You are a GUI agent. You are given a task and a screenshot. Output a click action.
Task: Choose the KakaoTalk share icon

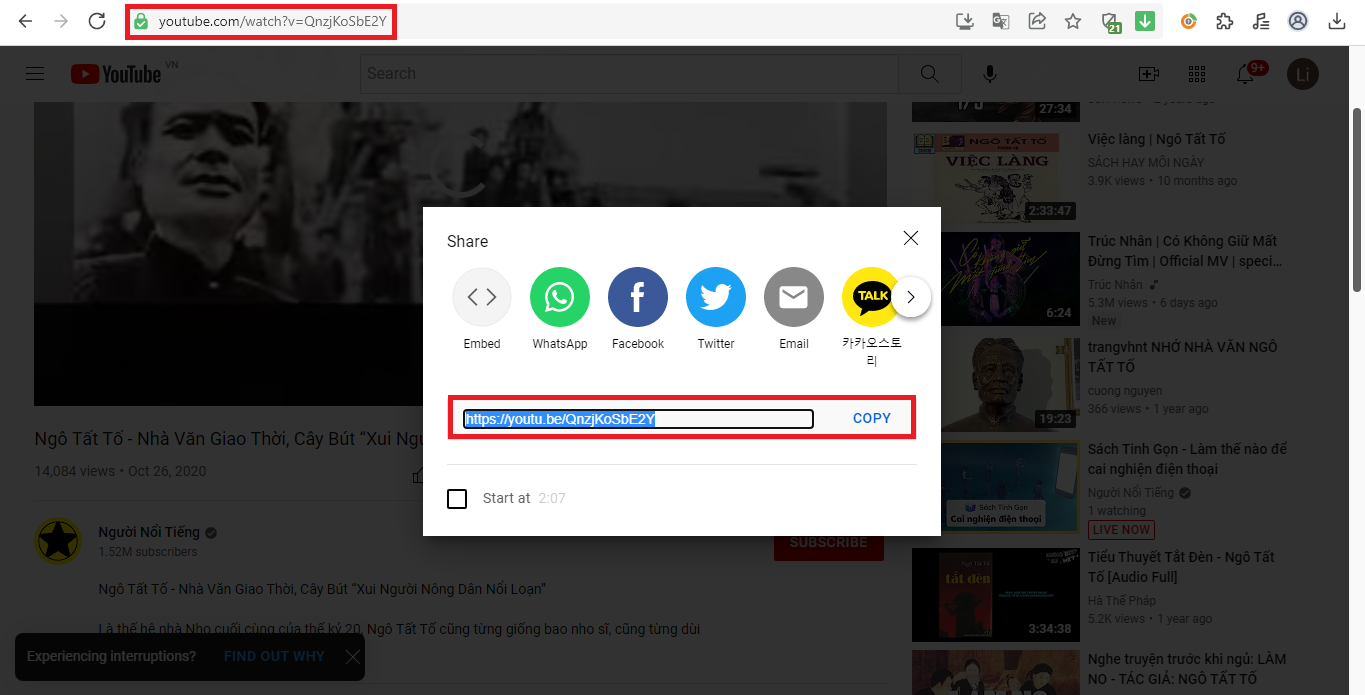click(871, 298)
